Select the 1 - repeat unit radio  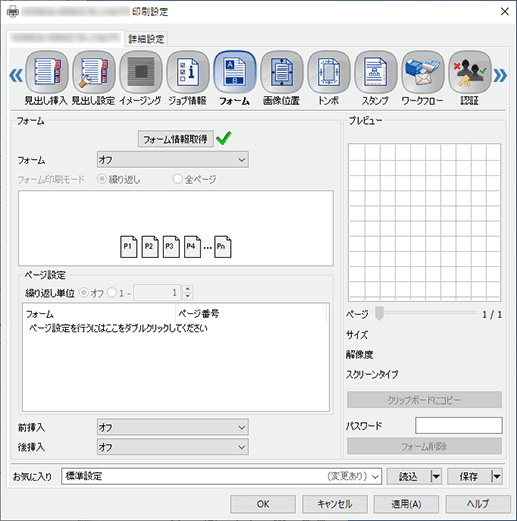112,293
